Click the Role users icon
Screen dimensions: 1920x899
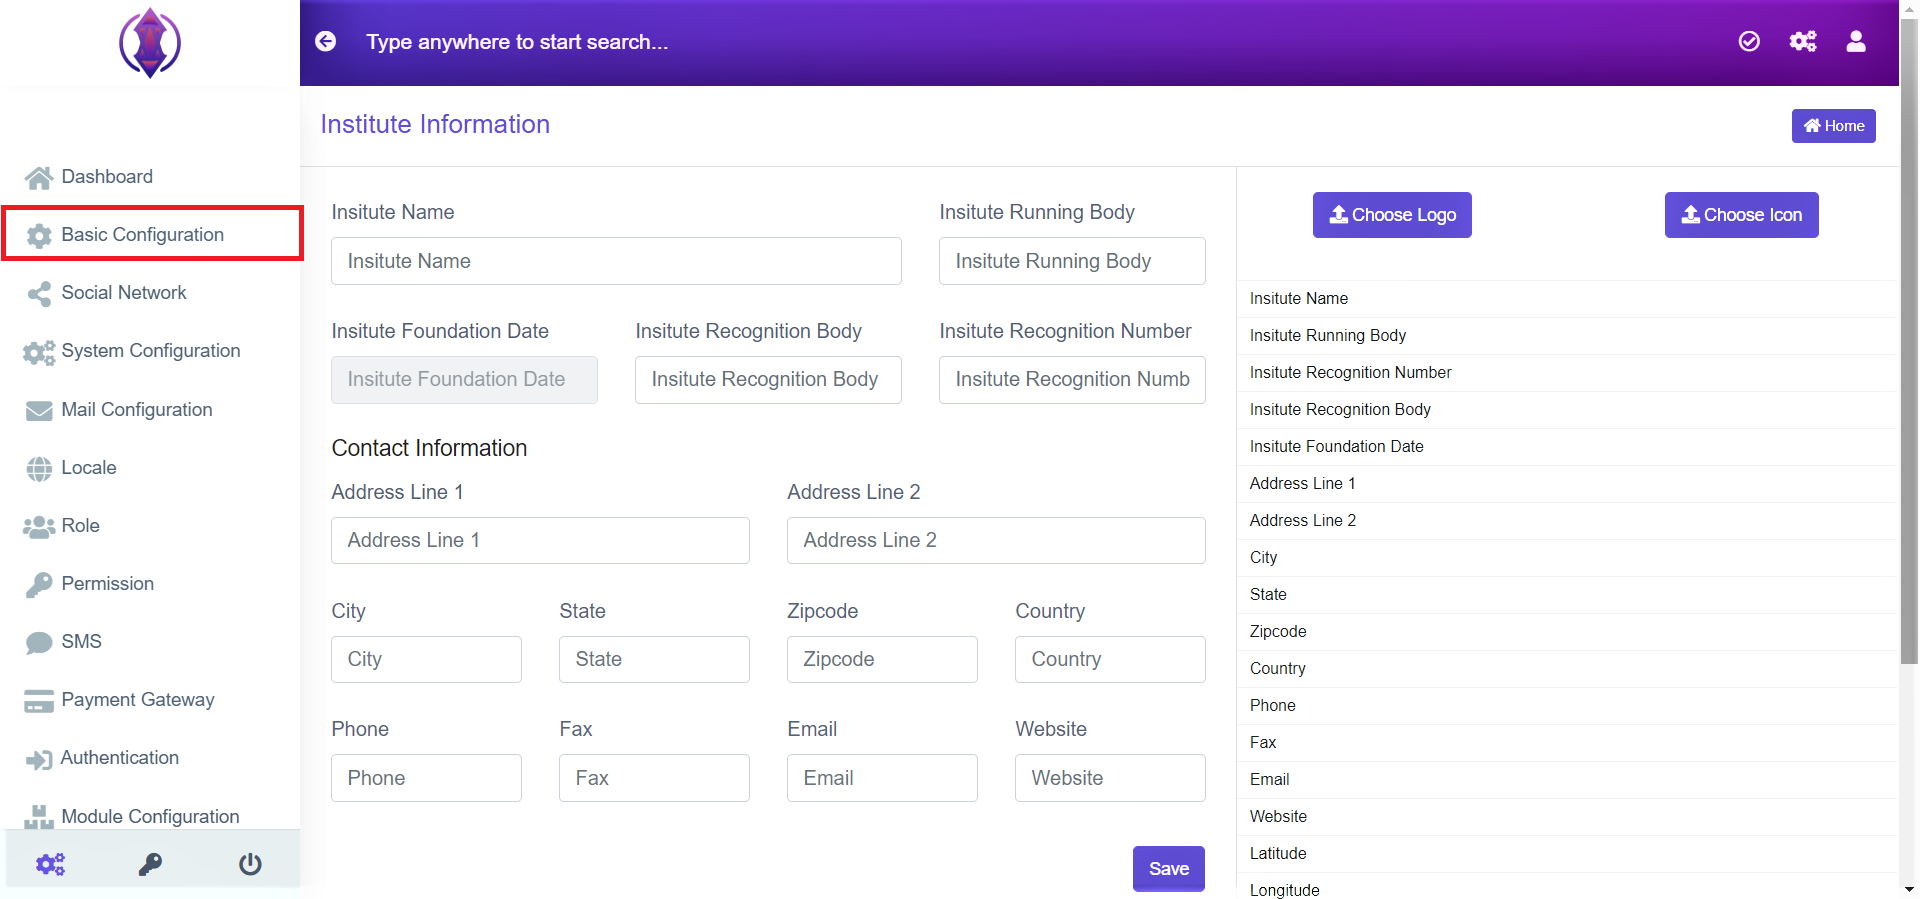coord(39,527)
